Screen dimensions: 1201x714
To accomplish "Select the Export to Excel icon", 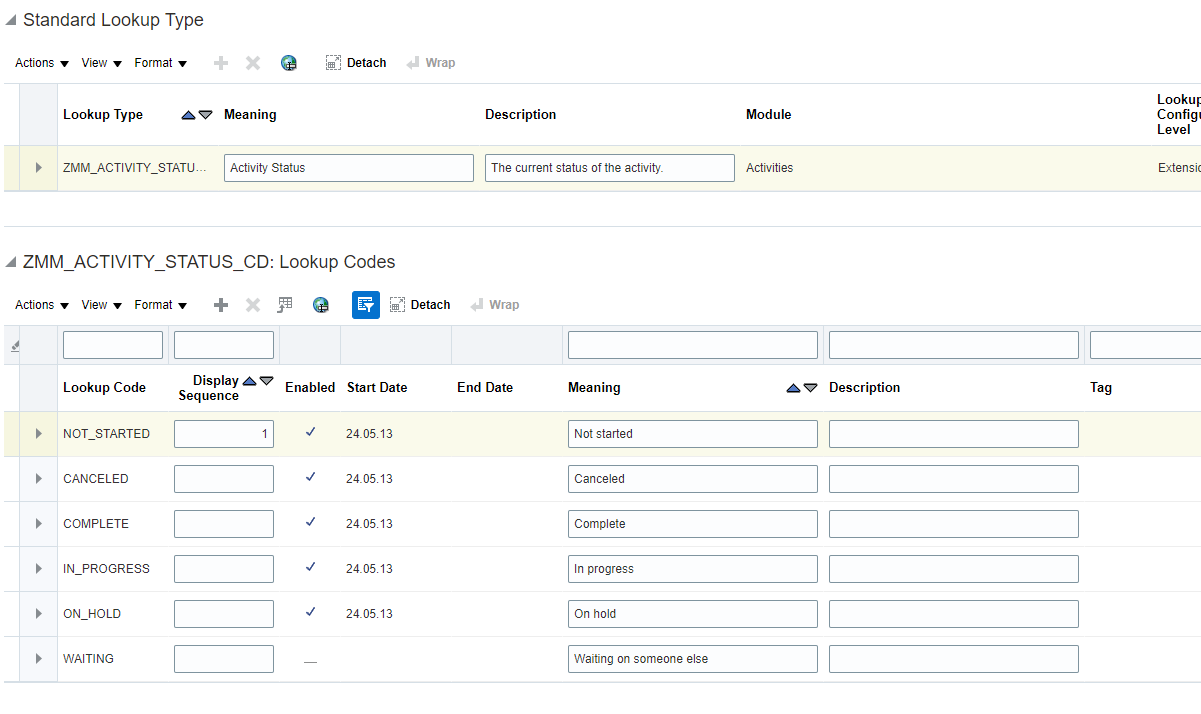I will coord(285,305).
